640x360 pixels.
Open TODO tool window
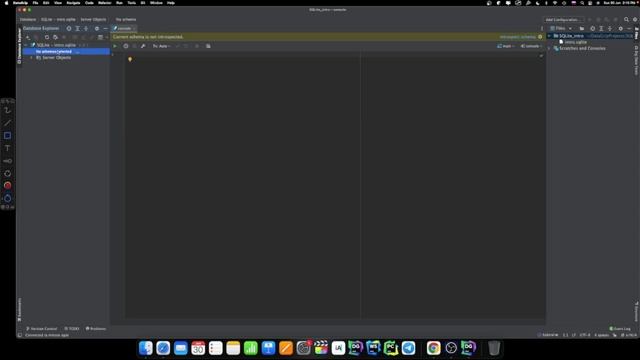click(x=72, y=329)
